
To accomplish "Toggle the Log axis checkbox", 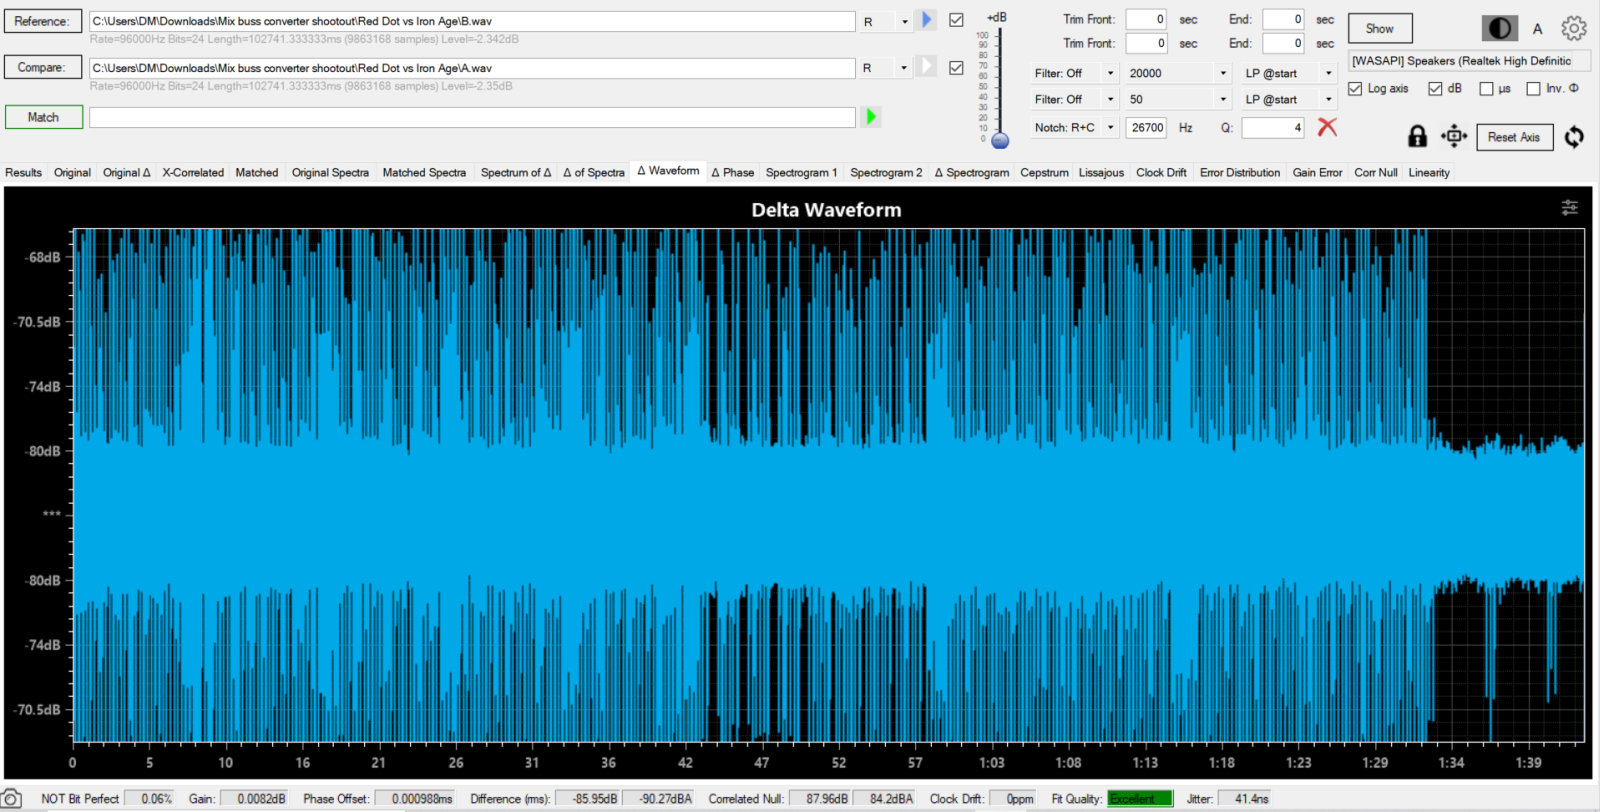I will coord(1355,88).
